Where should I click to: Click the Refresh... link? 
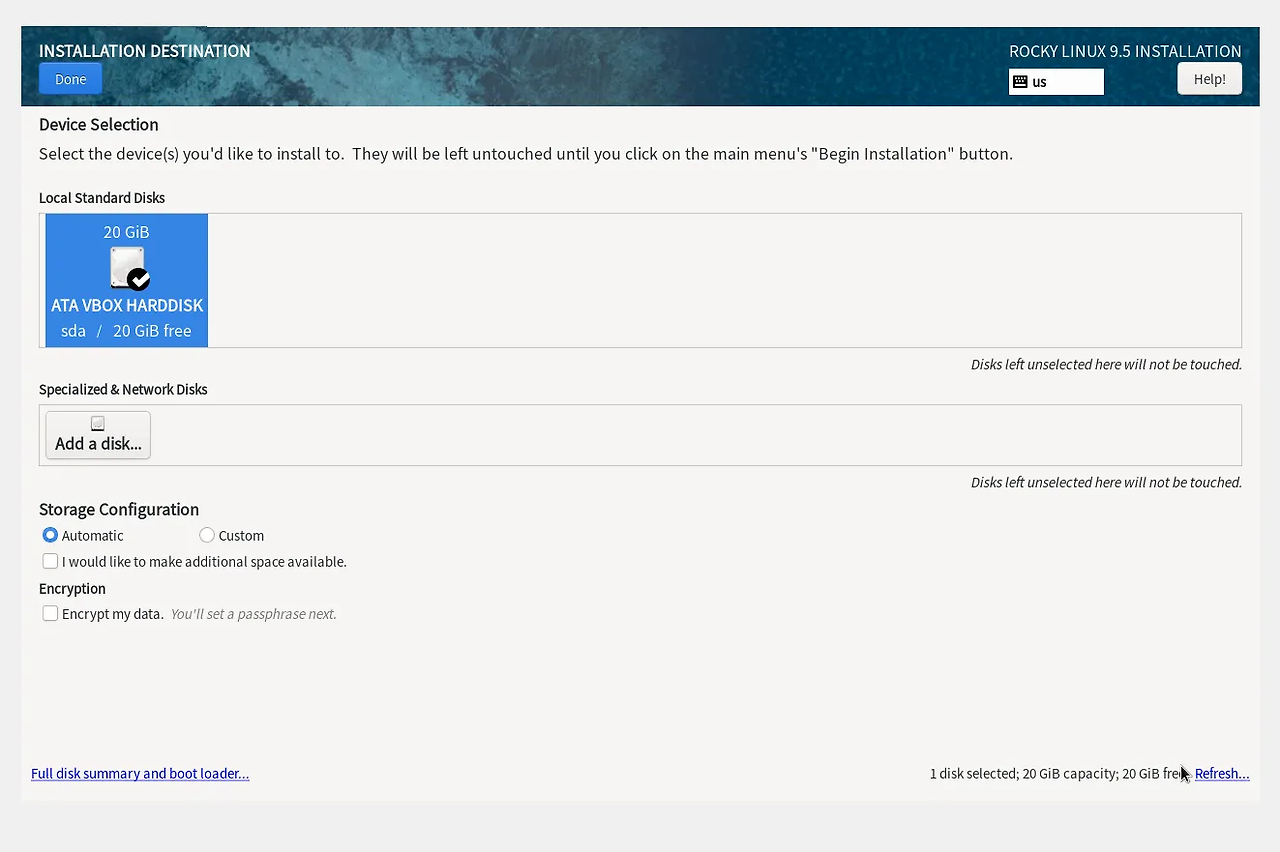[x=1222, y=773]
